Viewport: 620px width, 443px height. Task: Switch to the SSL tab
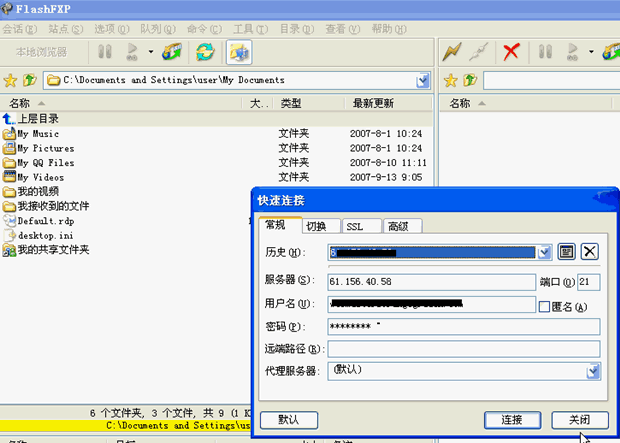click(x=361, y=226)
